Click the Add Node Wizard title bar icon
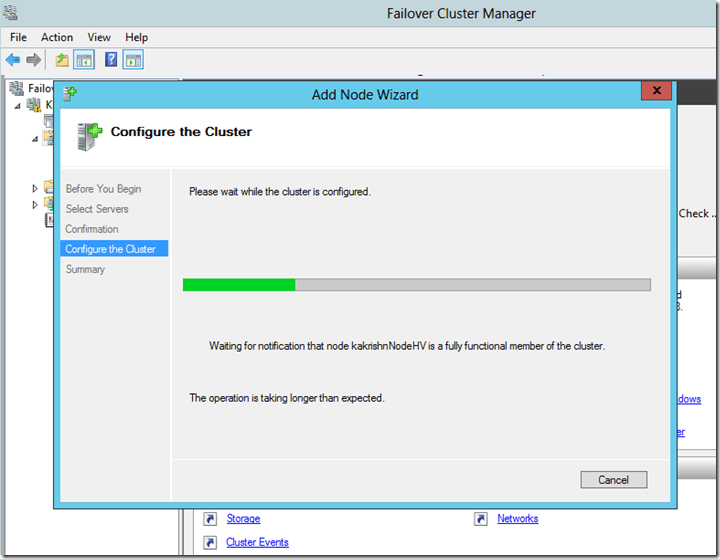Image resolution: width=720 pixels, height=559 pixels. [x=70, y=93]
